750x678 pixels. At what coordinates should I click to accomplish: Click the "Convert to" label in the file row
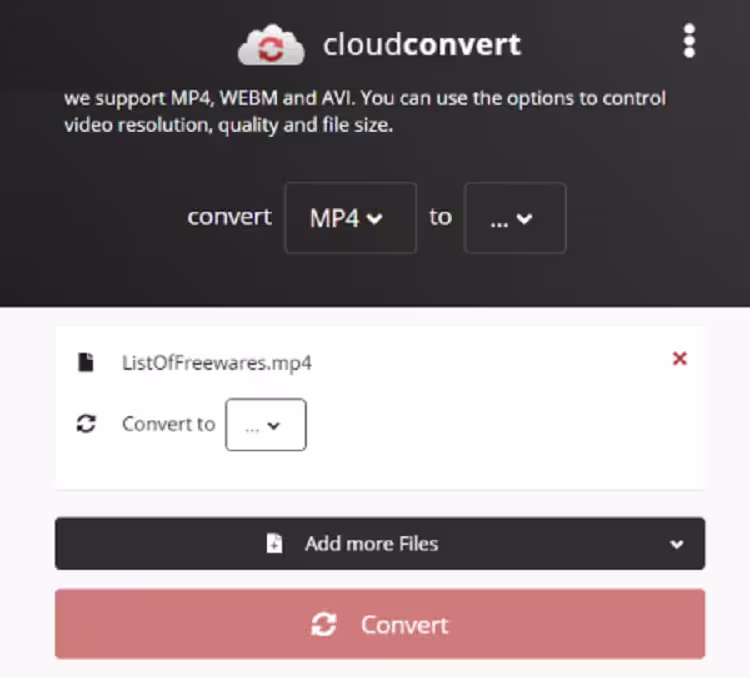(x=169, y=424)
